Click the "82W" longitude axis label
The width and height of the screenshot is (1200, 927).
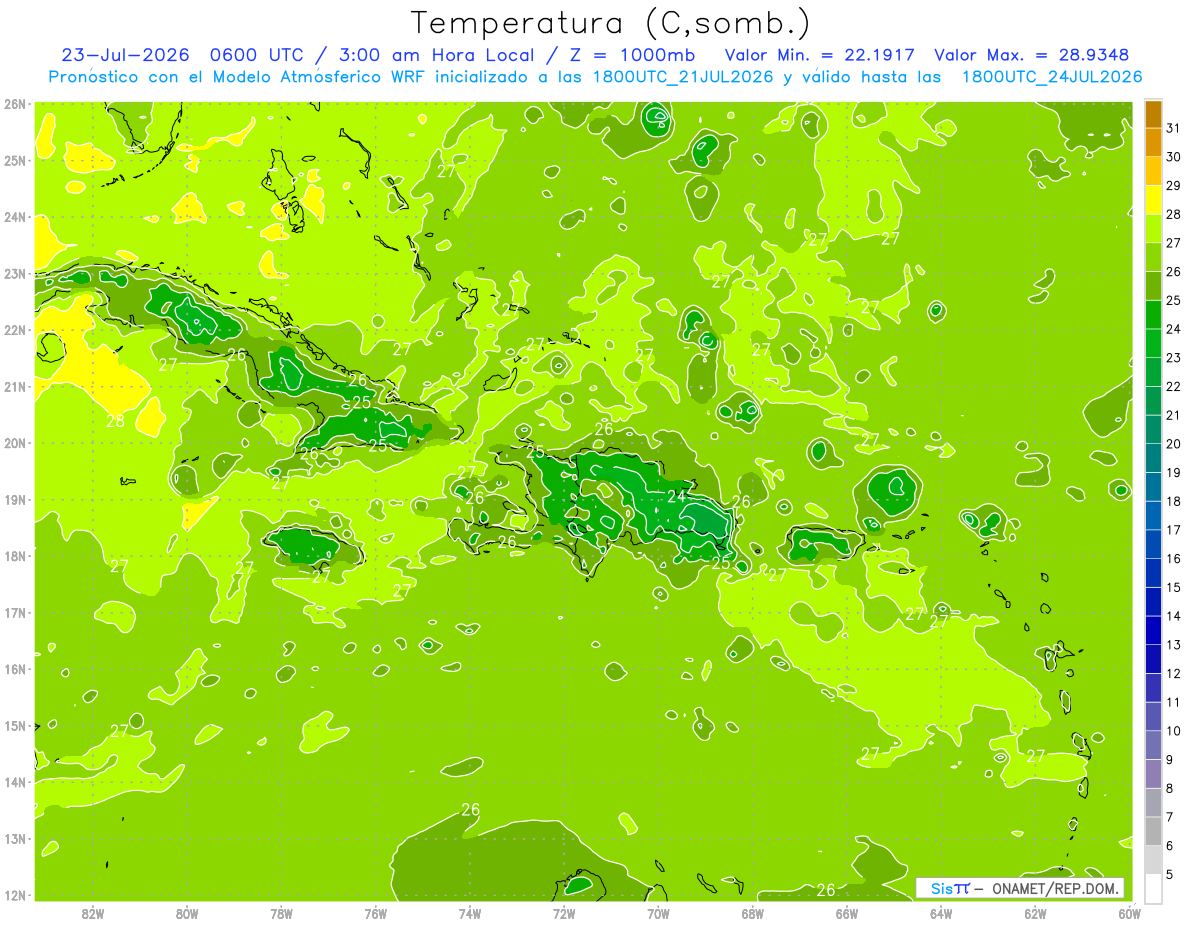(93, 913)
